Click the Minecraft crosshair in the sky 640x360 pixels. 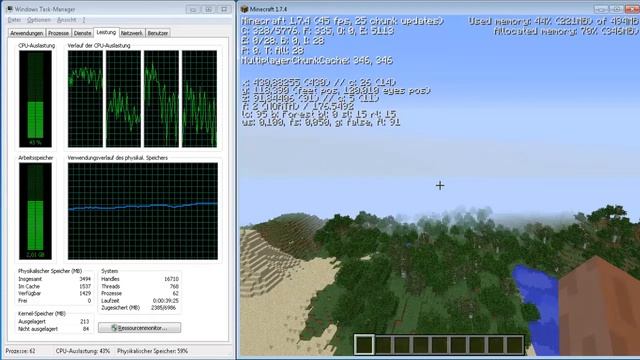tap(440, 186)
